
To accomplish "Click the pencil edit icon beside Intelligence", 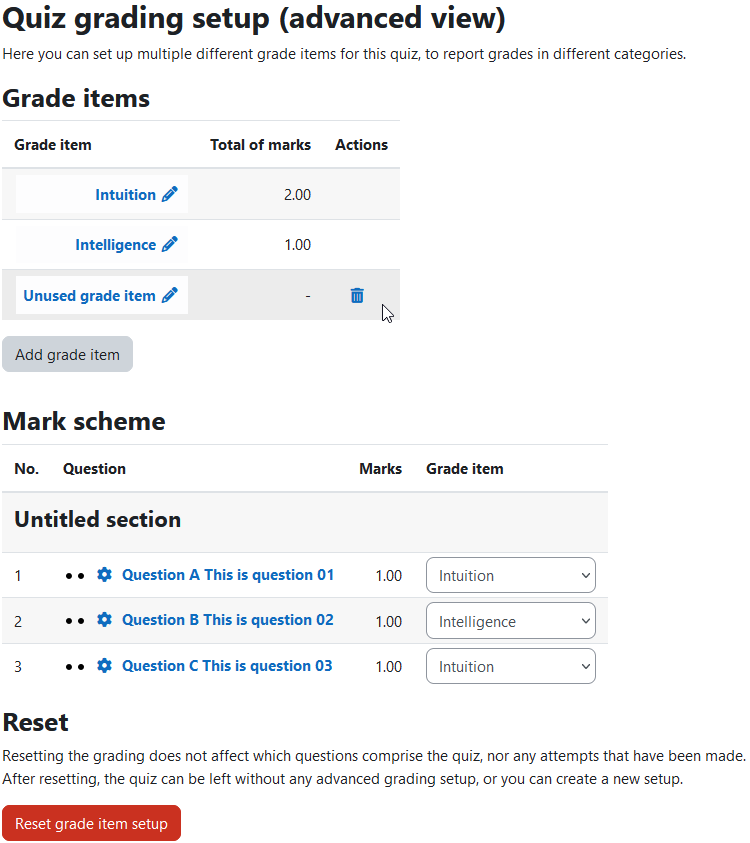I will point(170,244).
